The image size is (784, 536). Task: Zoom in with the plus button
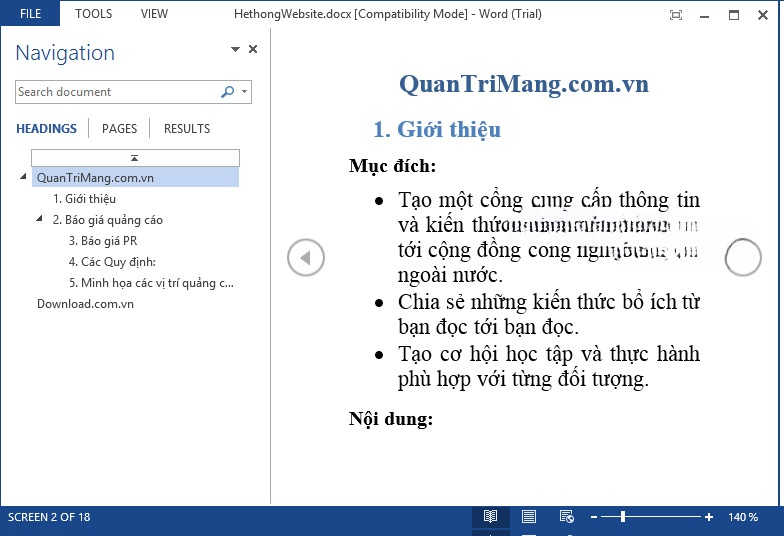point(709,517)
